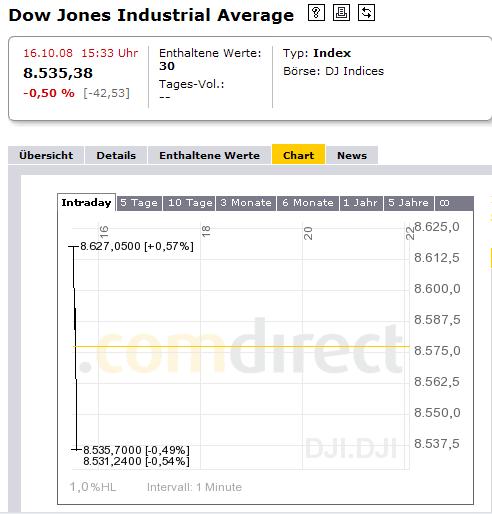The image size is (492, 514).
Task: Click the print page icon
Action: [341, 13]
